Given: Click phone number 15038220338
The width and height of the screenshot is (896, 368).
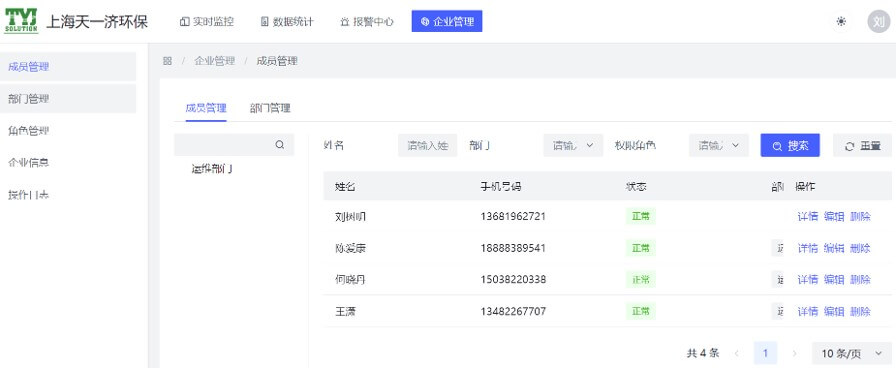Looking at the screenshot, I should (513, 279).
